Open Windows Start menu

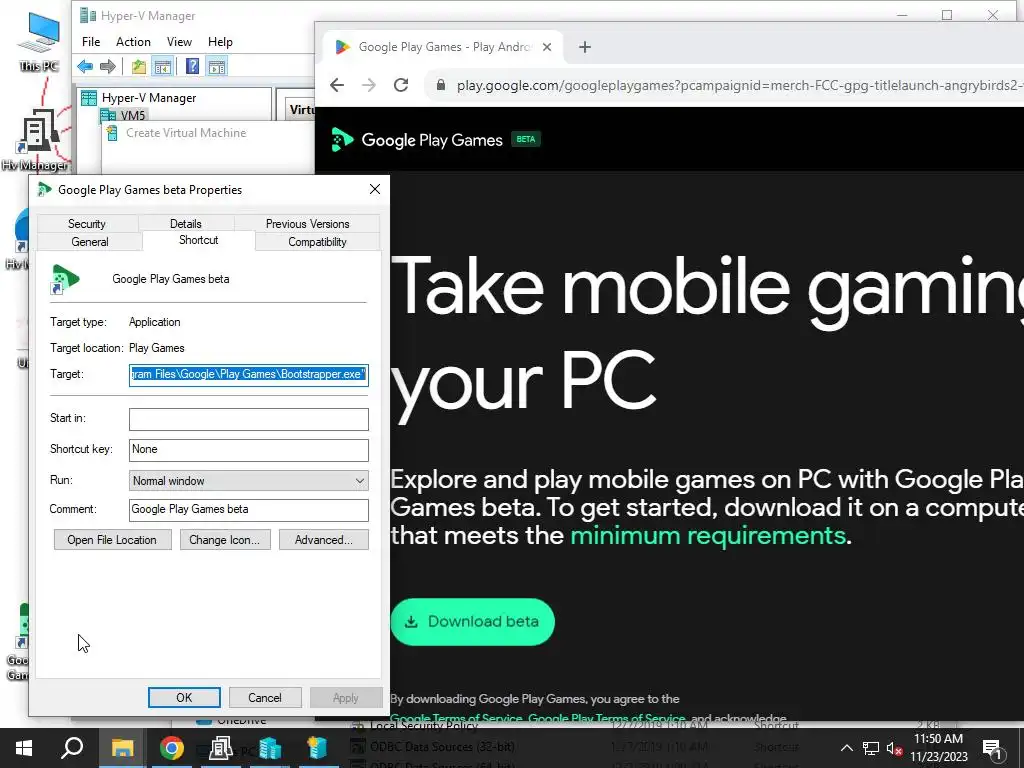click(x=24, y=748)
